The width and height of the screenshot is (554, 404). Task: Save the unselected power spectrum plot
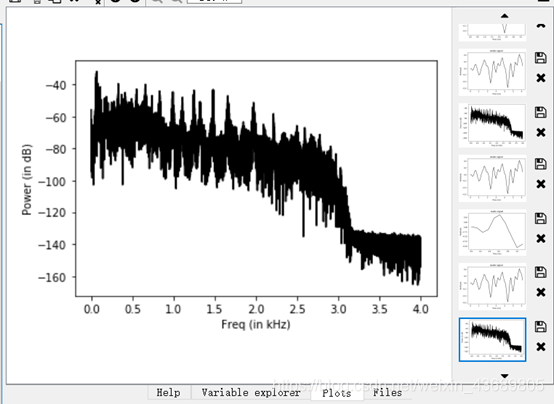(541, 112)
